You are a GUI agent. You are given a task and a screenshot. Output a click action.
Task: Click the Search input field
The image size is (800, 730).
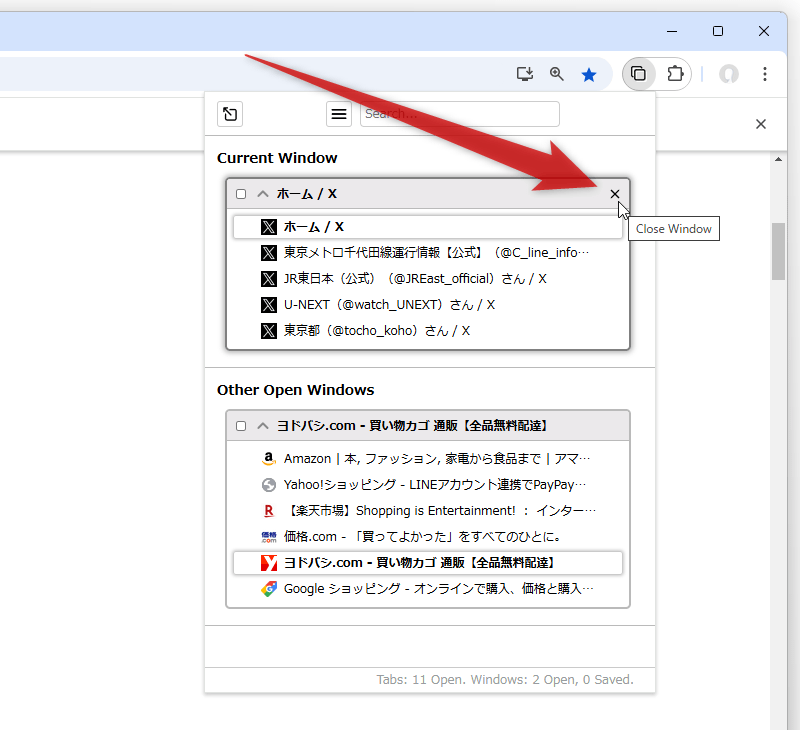click(460, 114)
